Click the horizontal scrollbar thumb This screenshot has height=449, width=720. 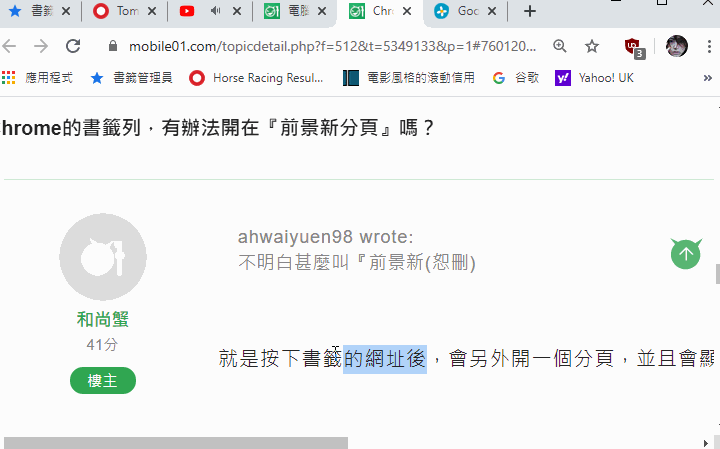tap(176, 443)
